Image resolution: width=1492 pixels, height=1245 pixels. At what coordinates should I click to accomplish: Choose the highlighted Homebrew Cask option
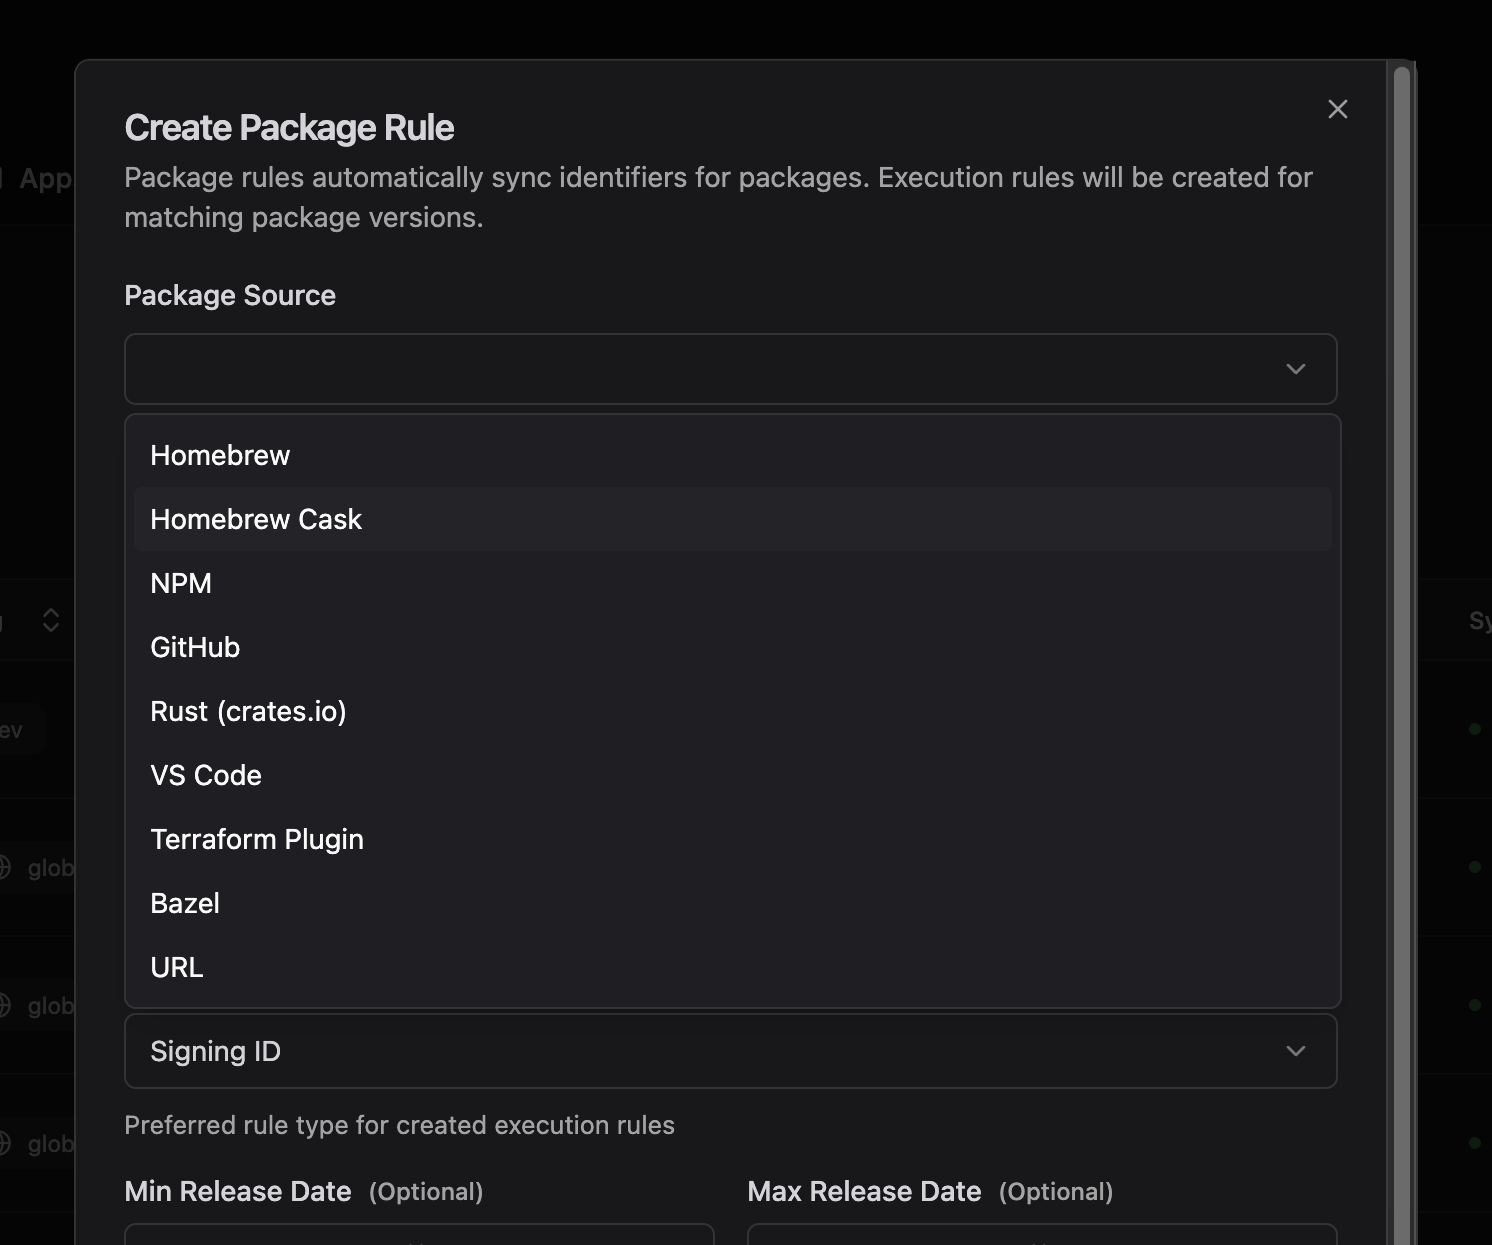pos(256,519)
